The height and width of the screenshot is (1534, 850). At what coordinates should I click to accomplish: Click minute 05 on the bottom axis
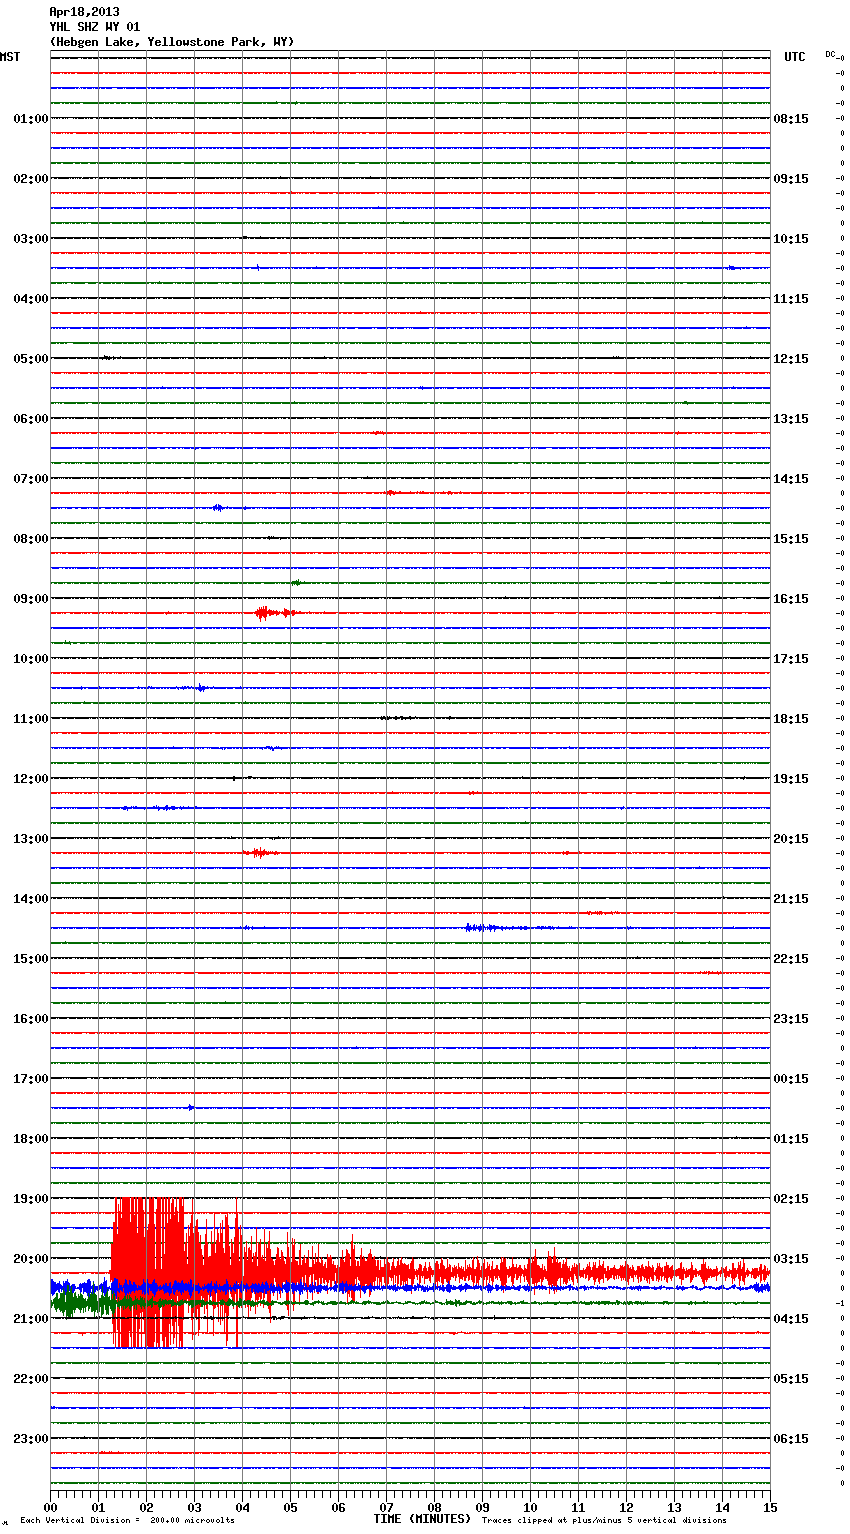click(x=290, y=1507)
